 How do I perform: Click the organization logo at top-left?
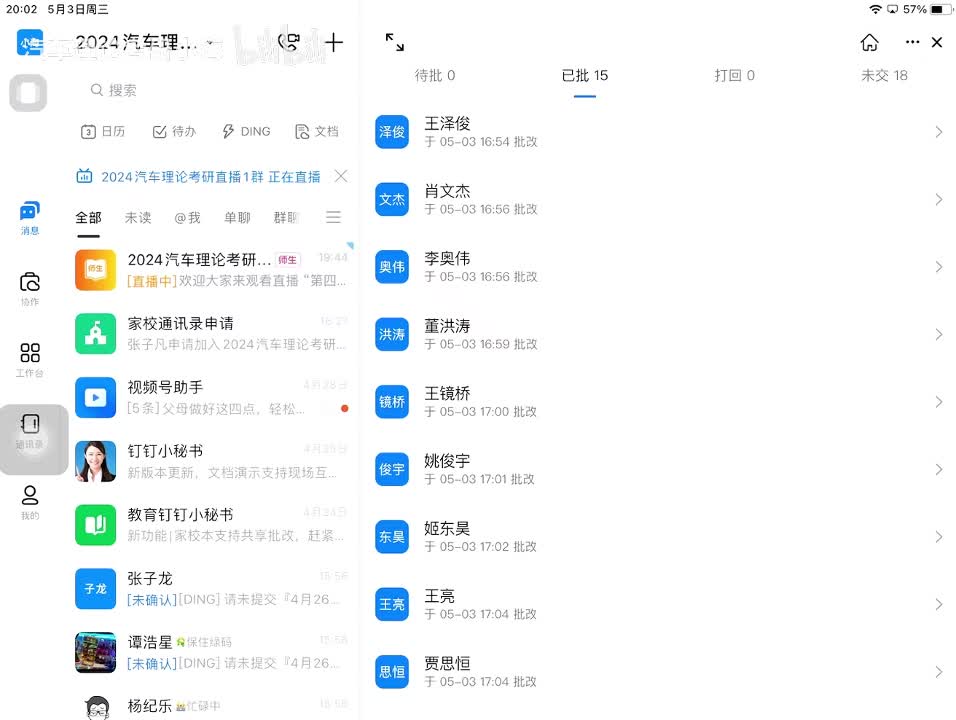click(30, 42)
